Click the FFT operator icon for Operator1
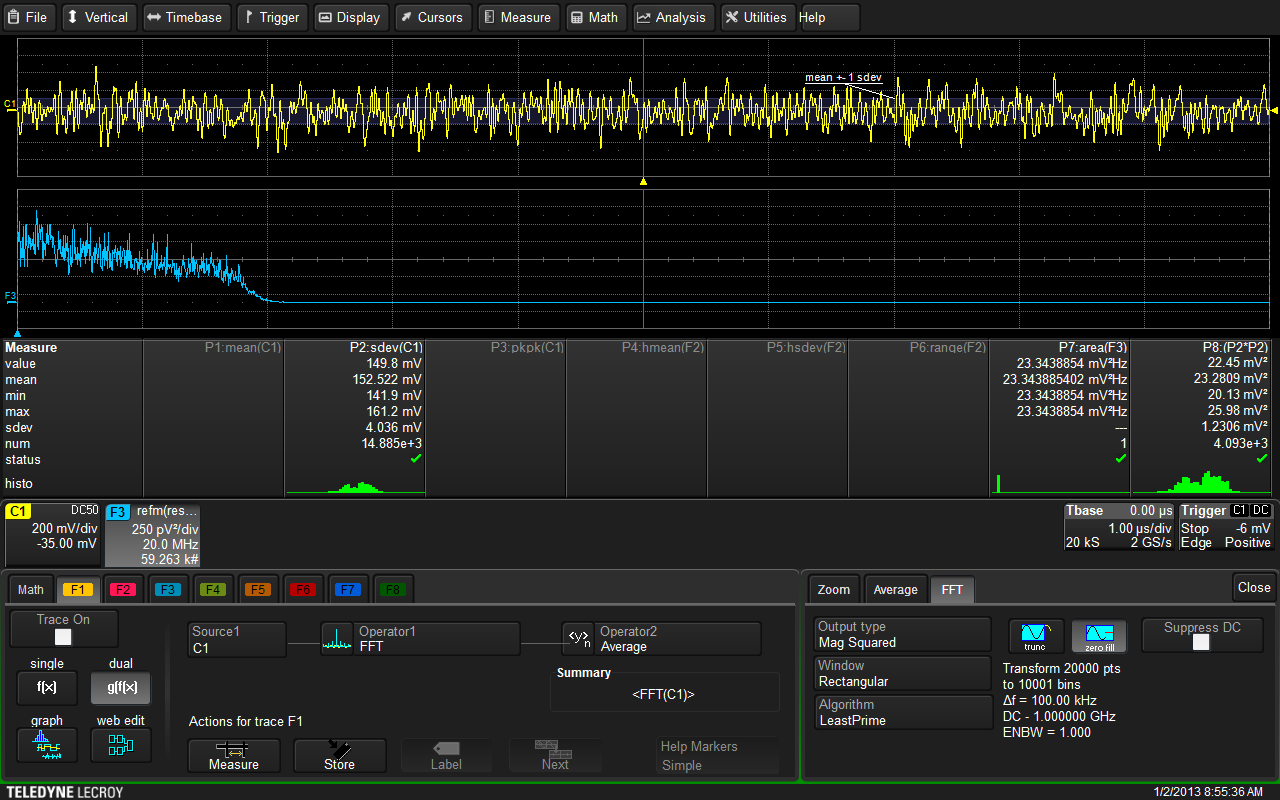Screen dimensions: 1280x800 (x=337, y=639)
